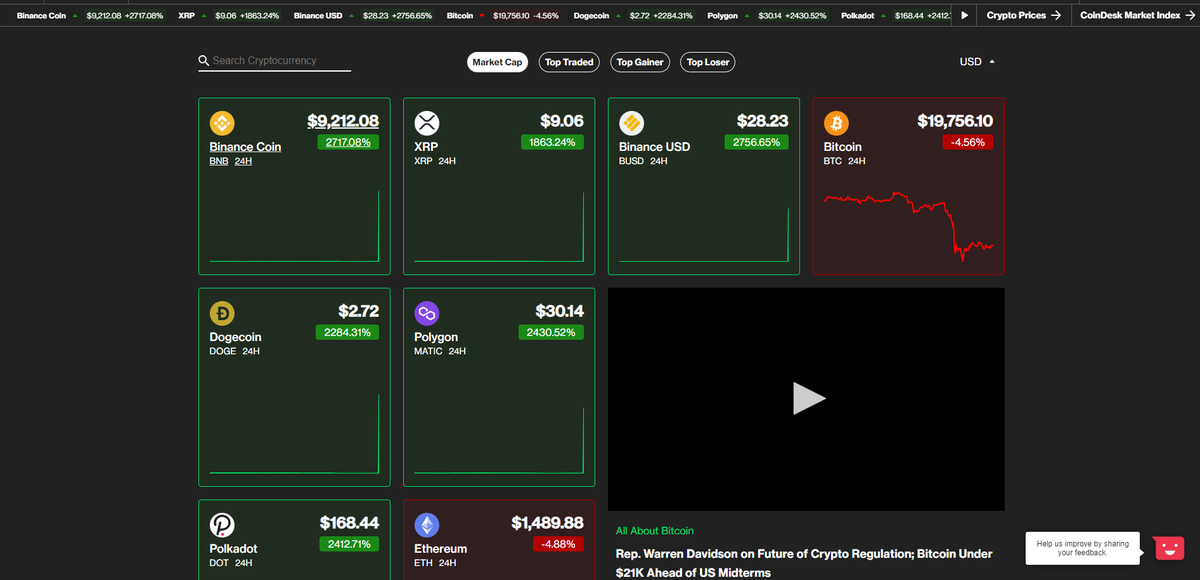Click the 2717.08% change badge
This screenshot has width=1200, height=580.
348,142
